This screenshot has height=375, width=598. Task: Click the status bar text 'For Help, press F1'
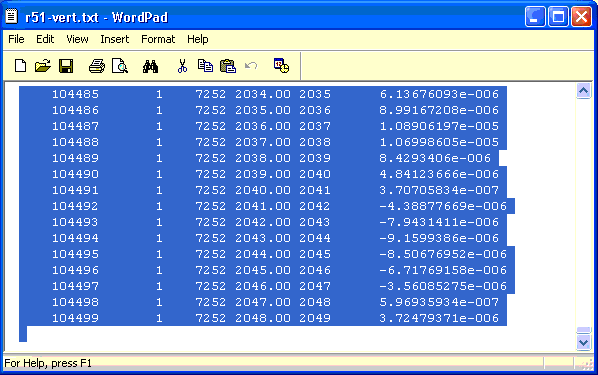tap(48, 363)
